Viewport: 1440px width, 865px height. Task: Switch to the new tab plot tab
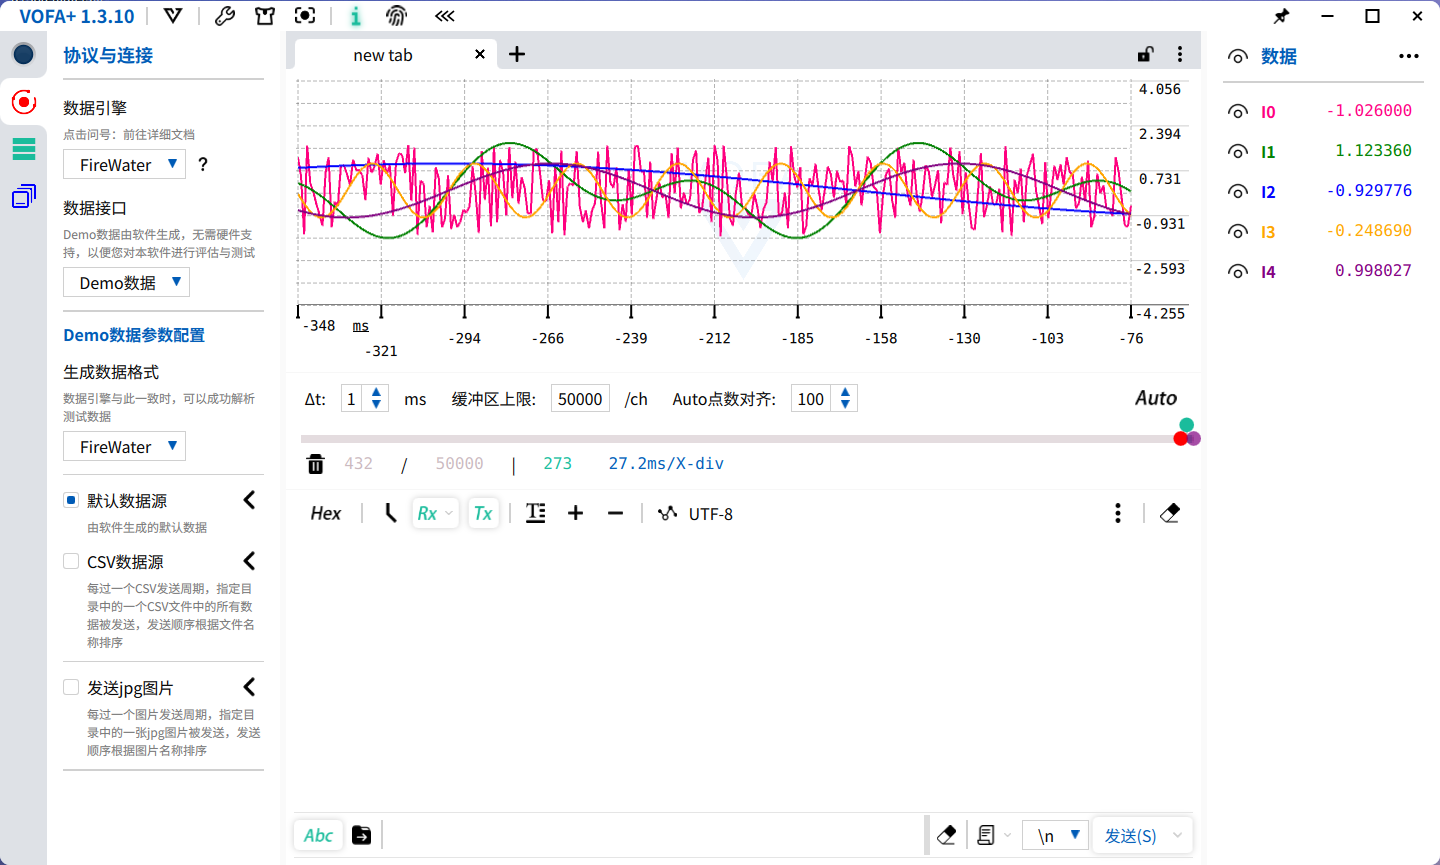(x=383, y=54)
